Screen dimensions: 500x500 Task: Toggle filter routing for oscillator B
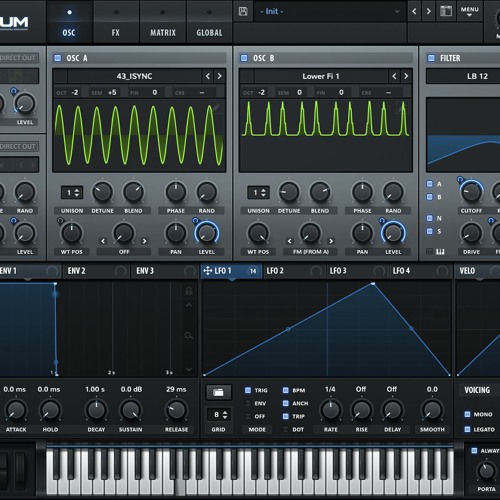click(x=430, y=197)
